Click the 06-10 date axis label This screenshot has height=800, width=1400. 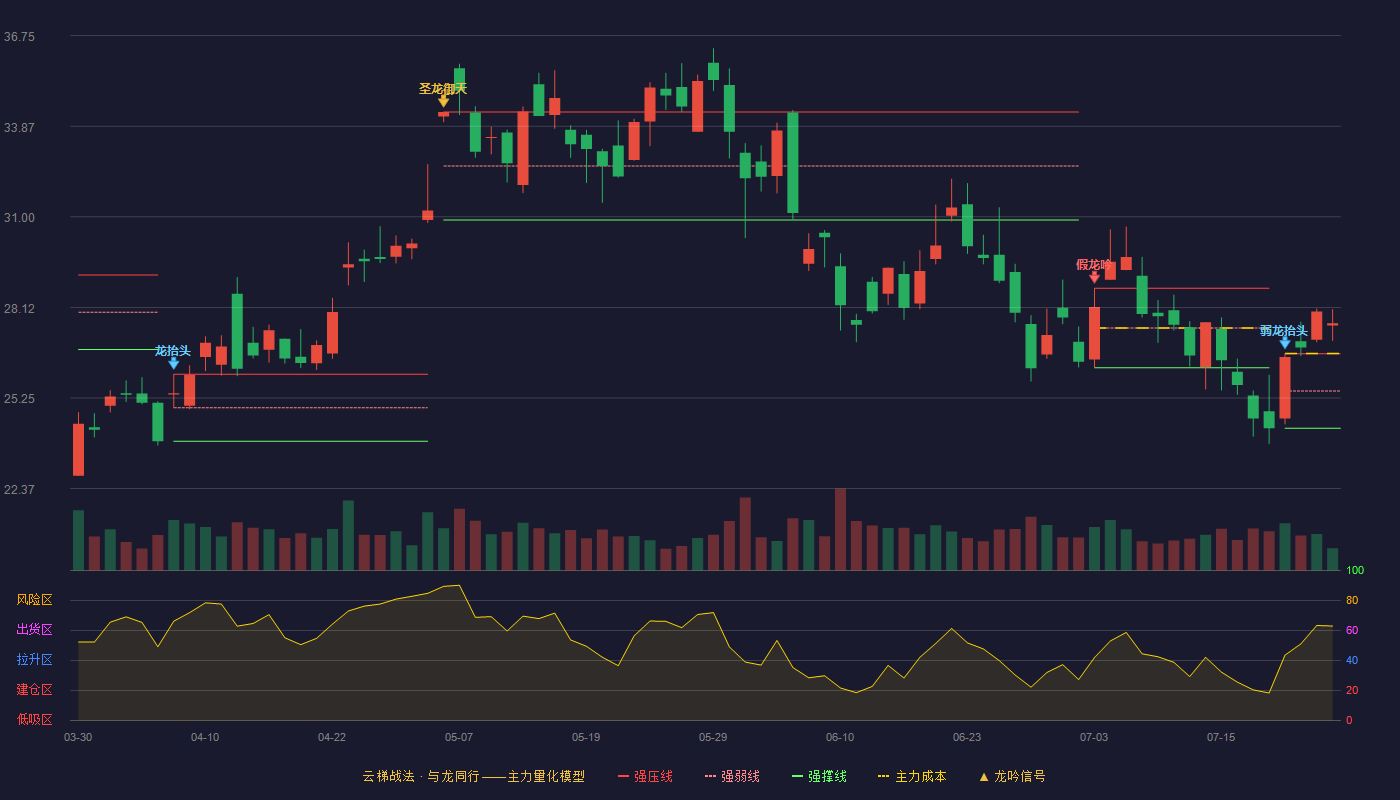840,737
